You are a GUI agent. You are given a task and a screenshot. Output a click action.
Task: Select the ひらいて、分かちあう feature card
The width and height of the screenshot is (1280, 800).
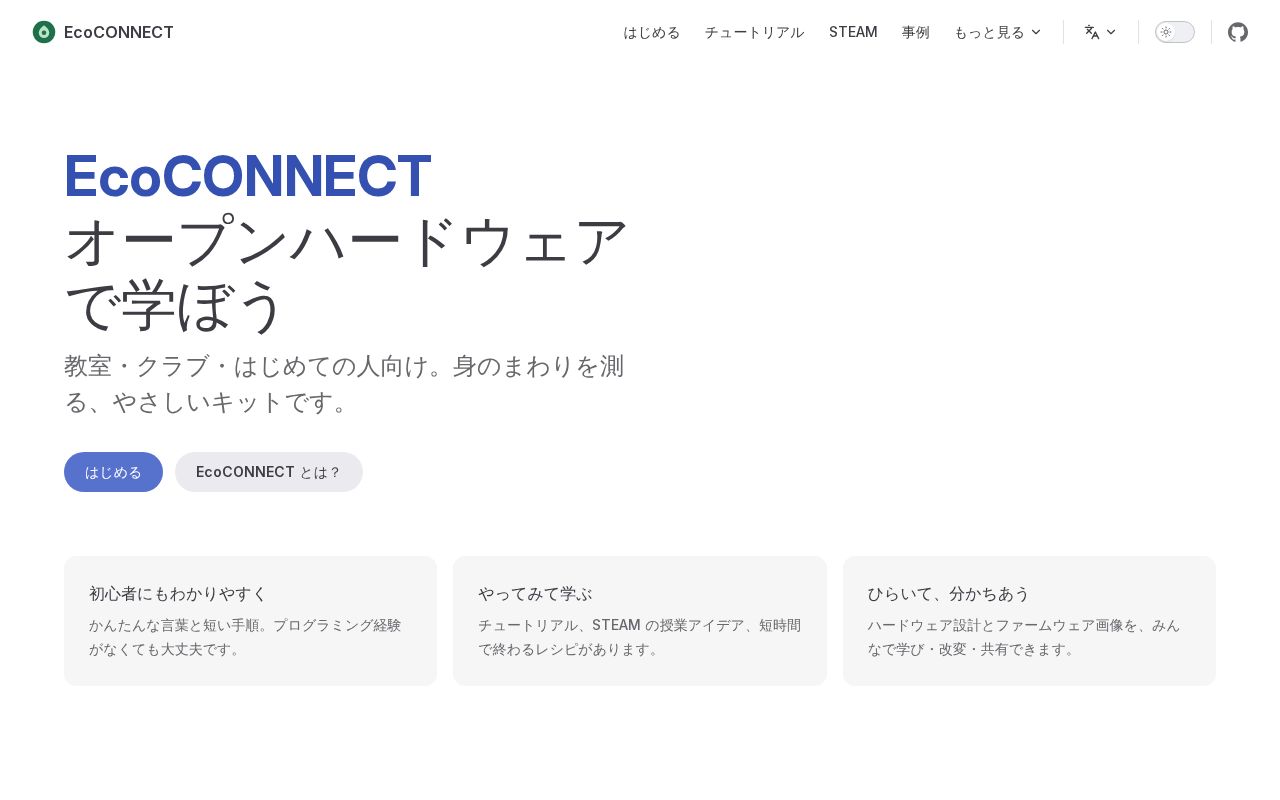tap(1029, 621)
